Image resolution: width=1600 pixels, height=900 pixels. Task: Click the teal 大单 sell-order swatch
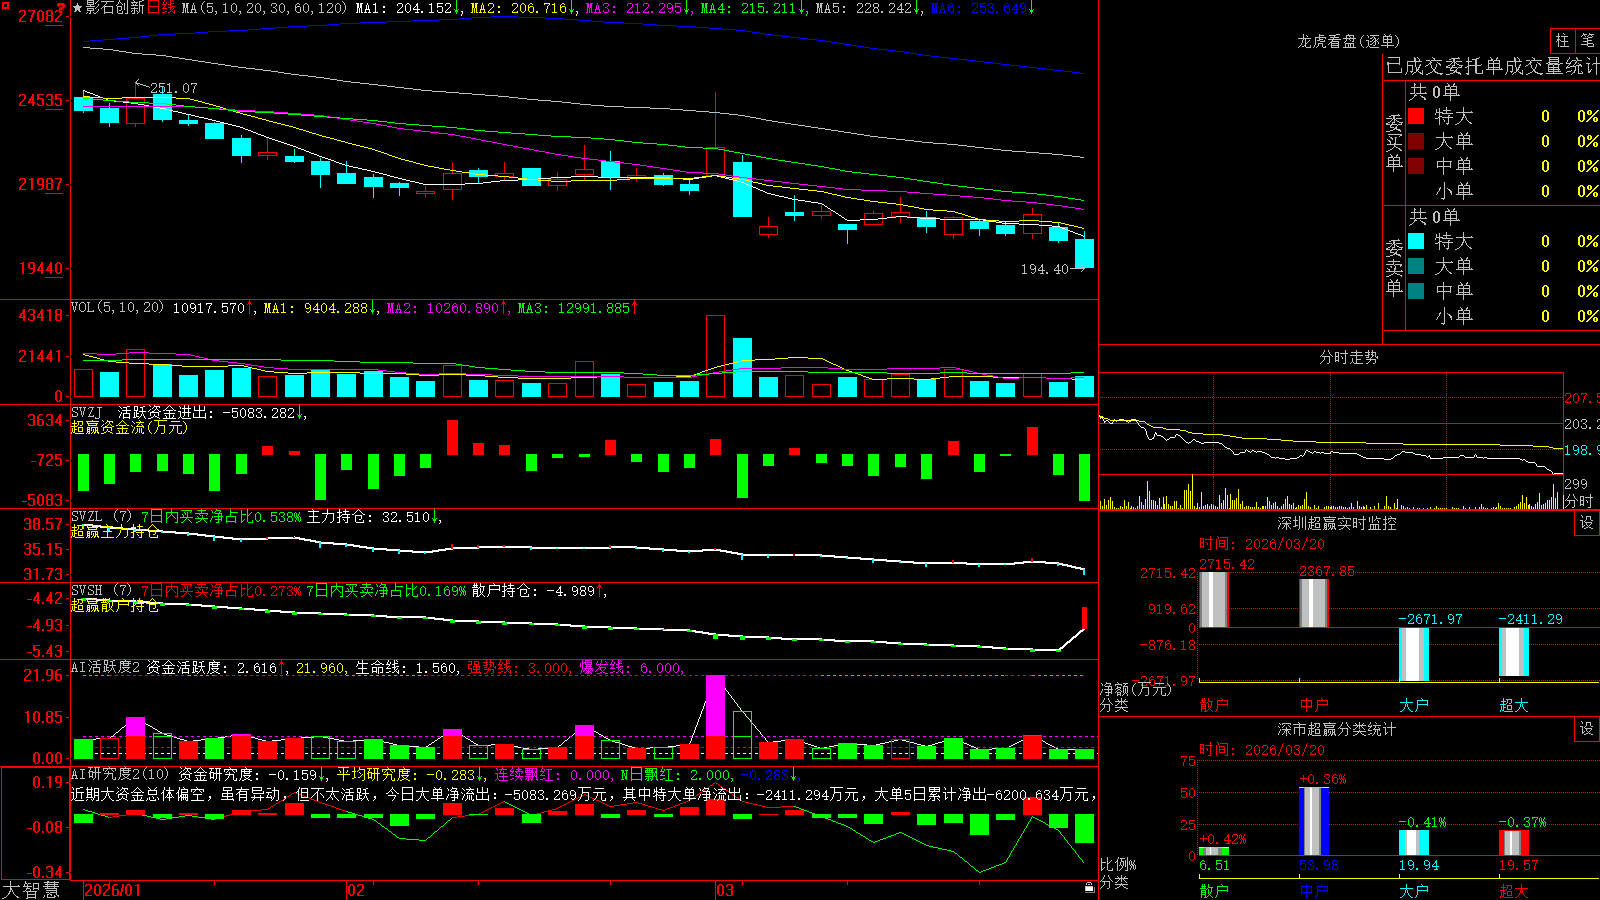[x=1416, y=266]
